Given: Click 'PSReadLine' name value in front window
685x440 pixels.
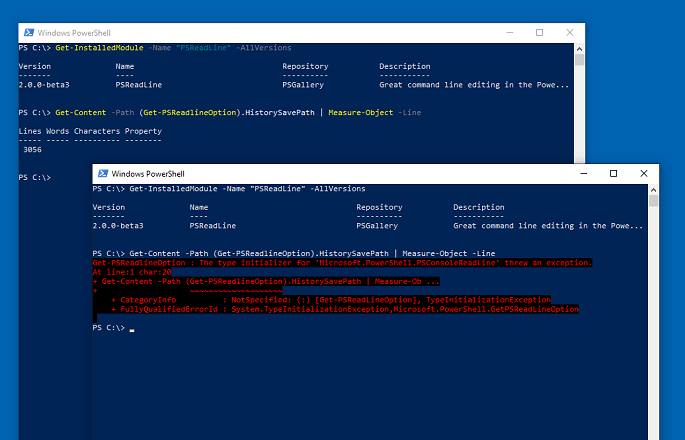Looking at the screenshot, I should click(x=213, y=226).
